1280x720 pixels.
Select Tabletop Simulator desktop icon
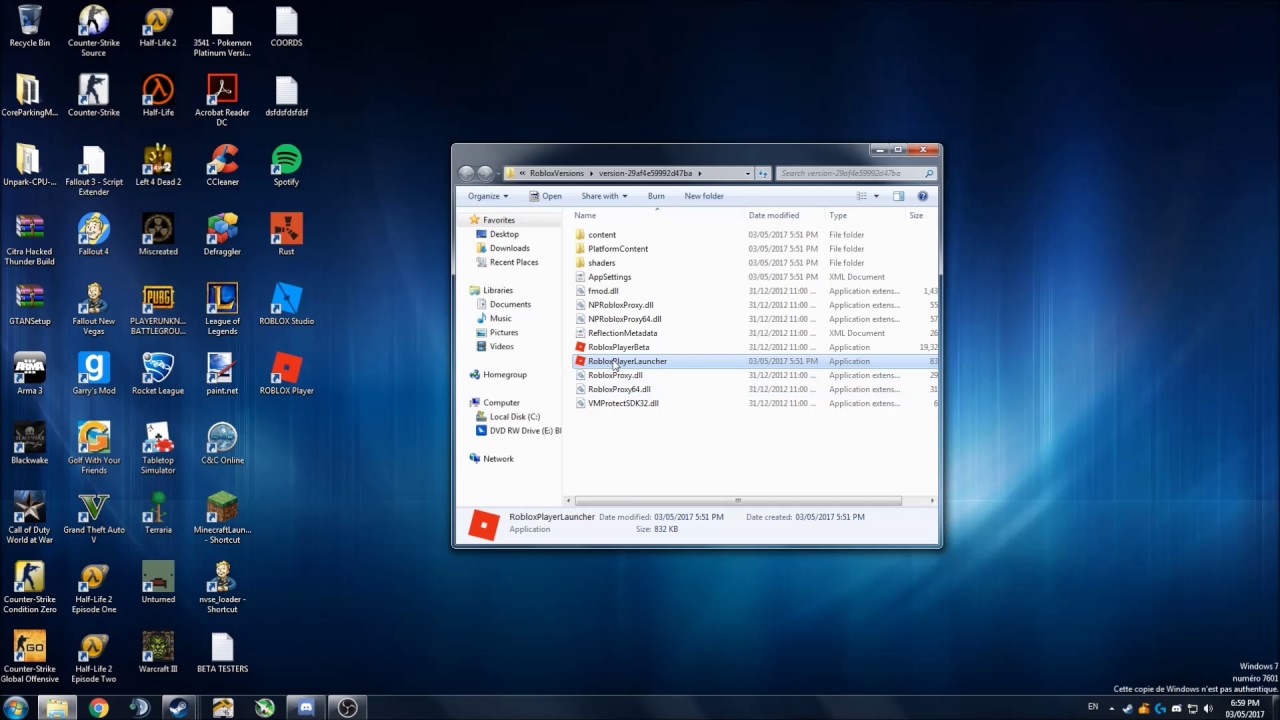pyautogui.click(x=158, y=448)
